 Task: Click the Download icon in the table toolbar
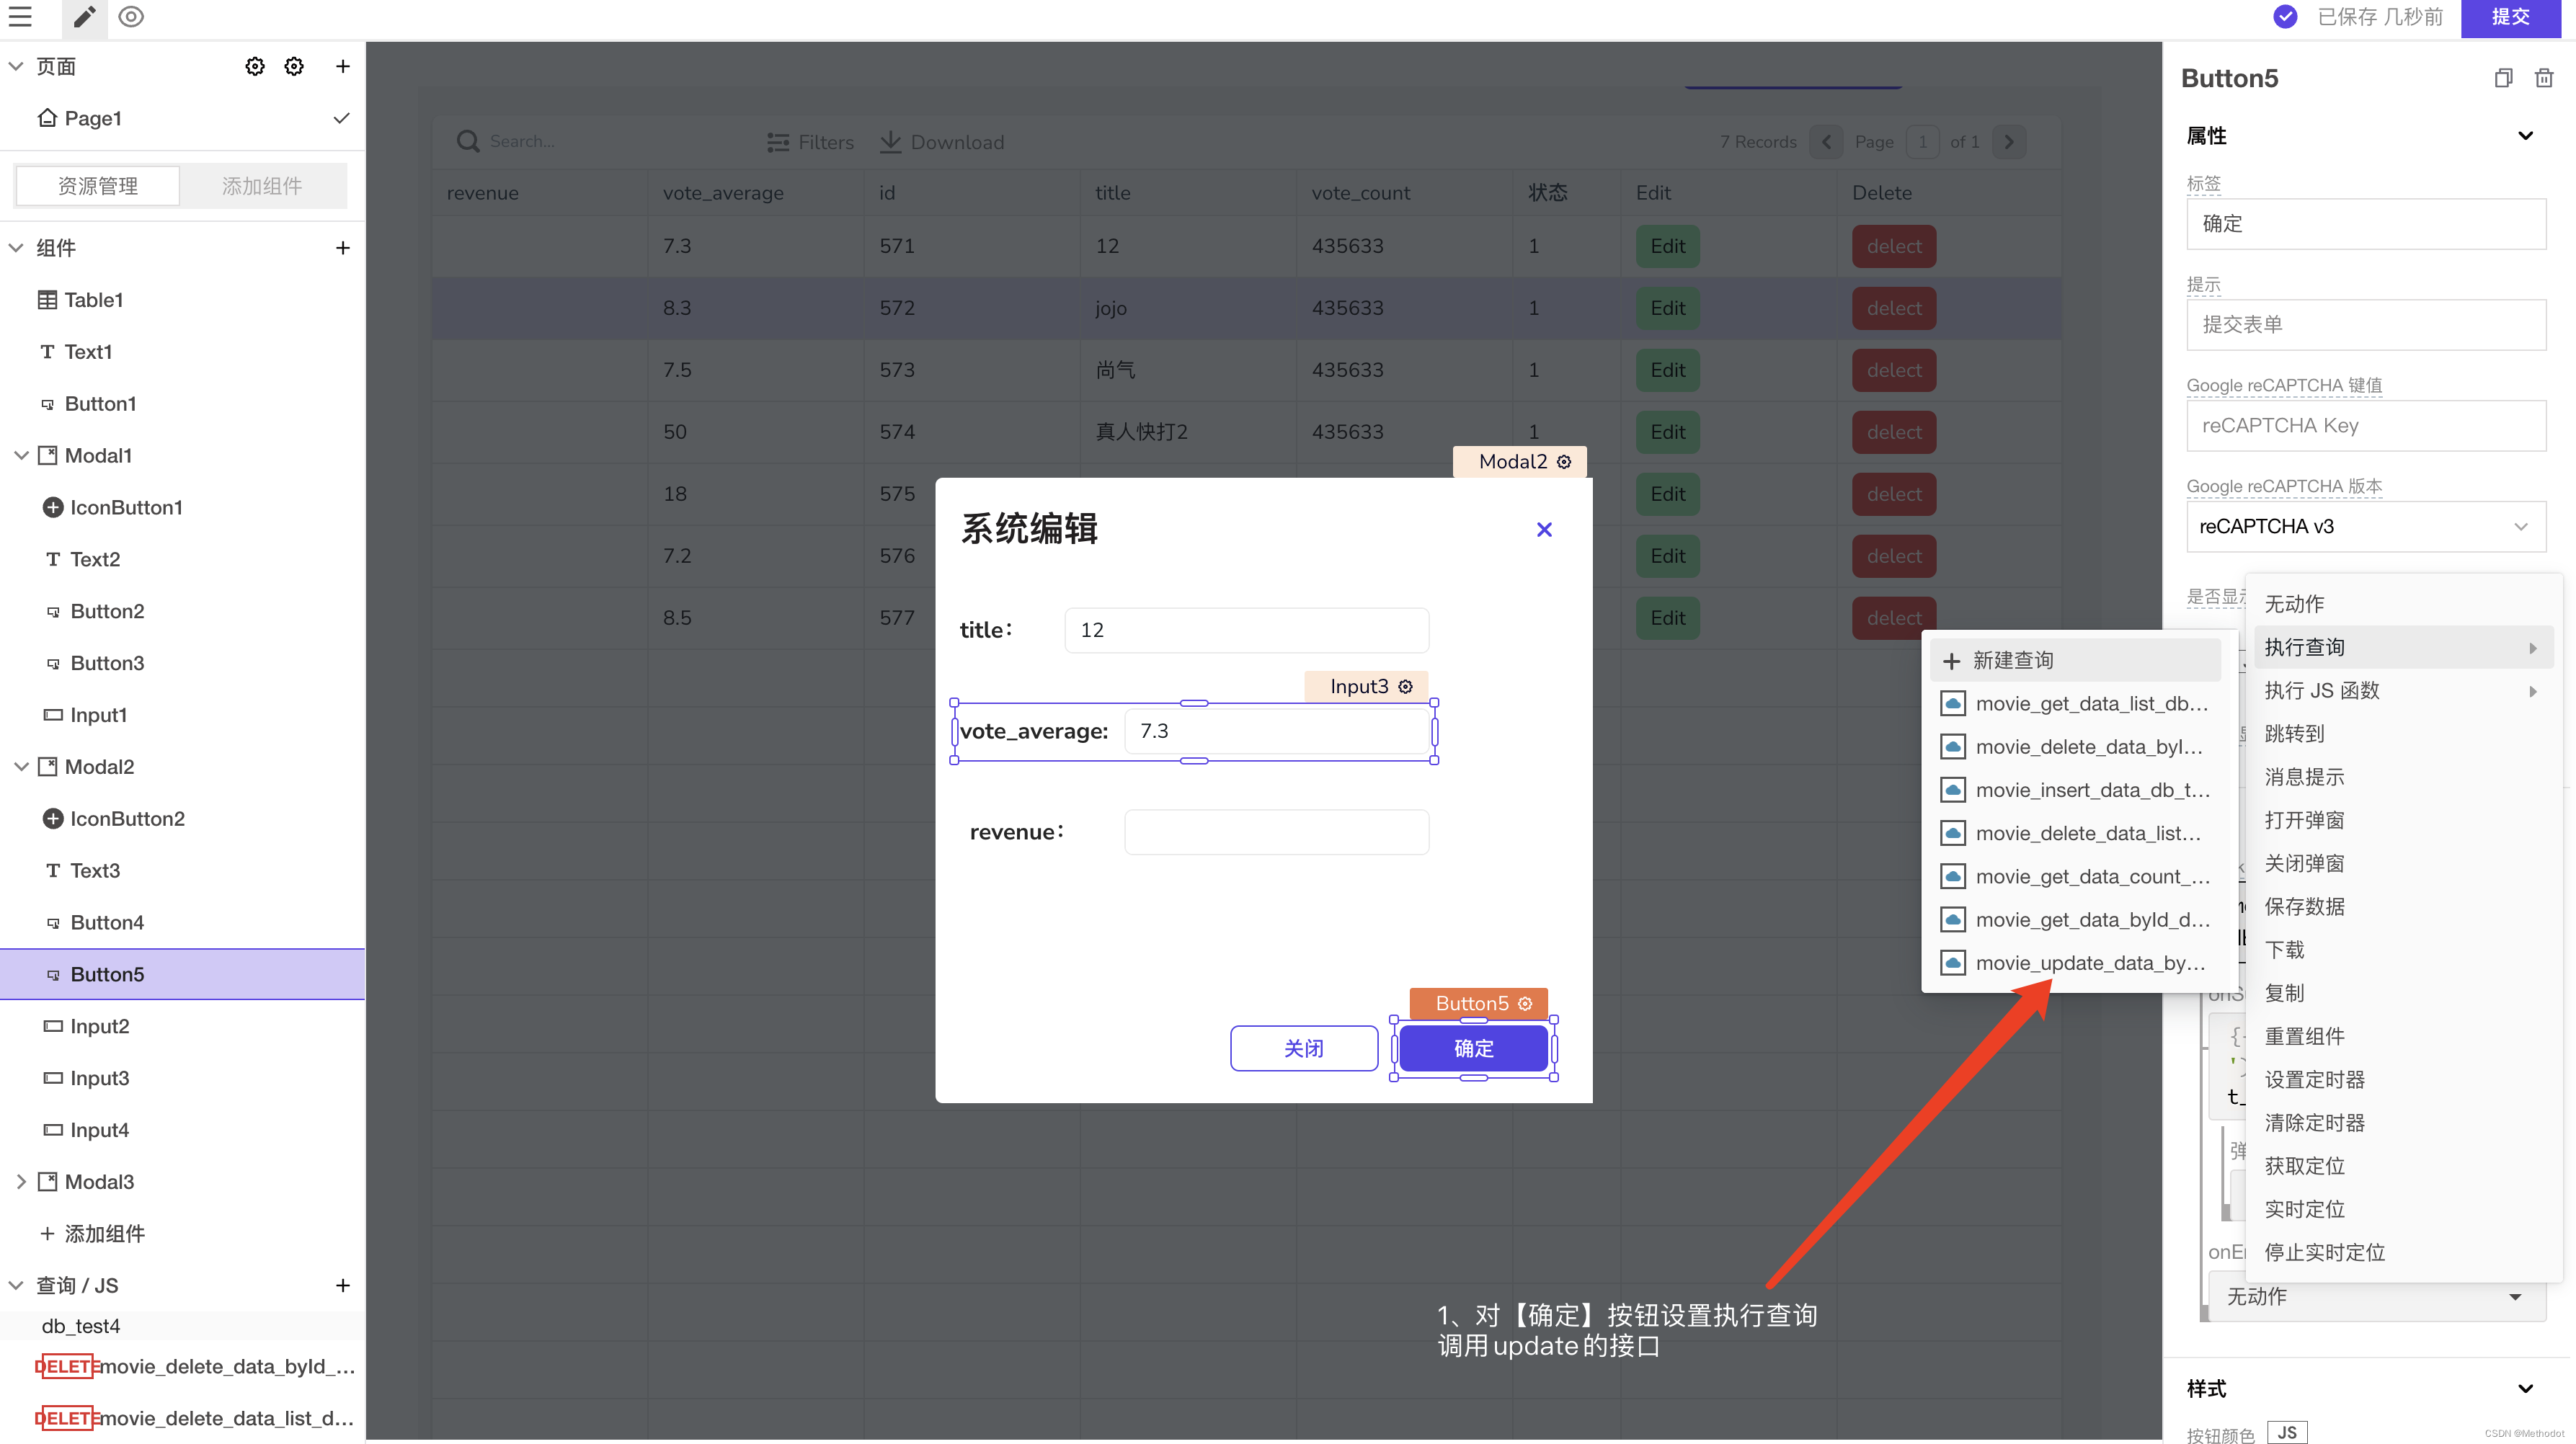pos(890,142)
